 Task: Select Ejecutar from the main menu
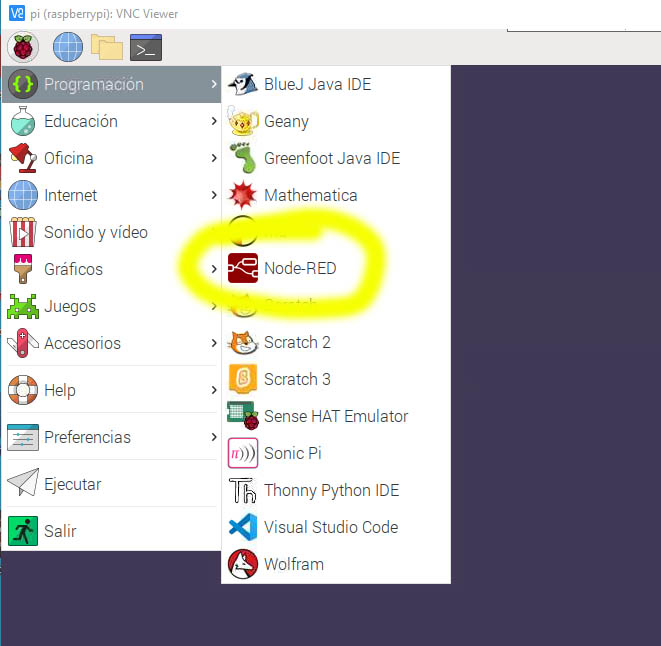112,484
